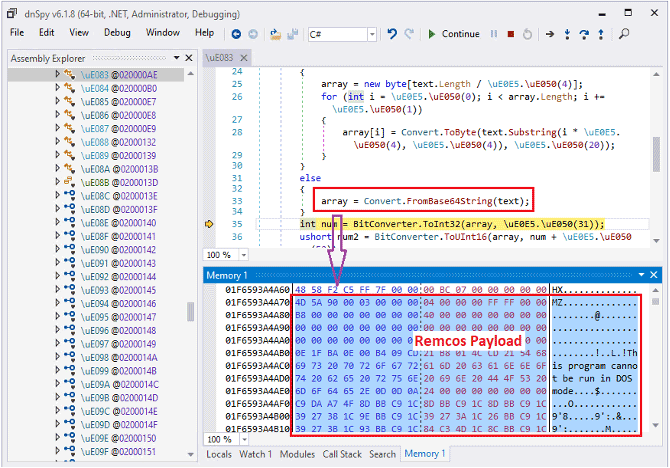Click the Step Into icon
Screen dimensions: 670x468
[x=567, y=33]
